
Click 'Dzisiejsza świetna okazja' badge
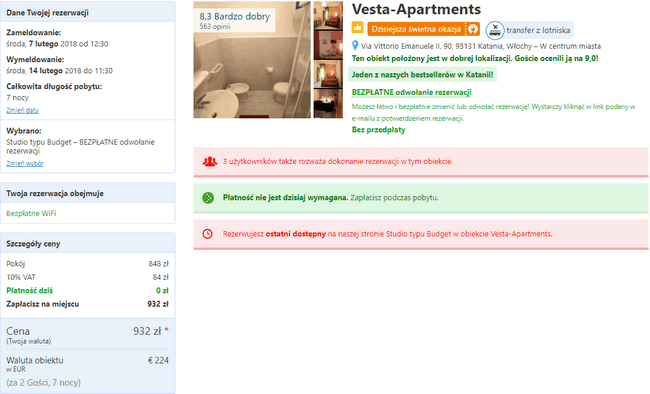pyautogui.click(x=423, y=29)
